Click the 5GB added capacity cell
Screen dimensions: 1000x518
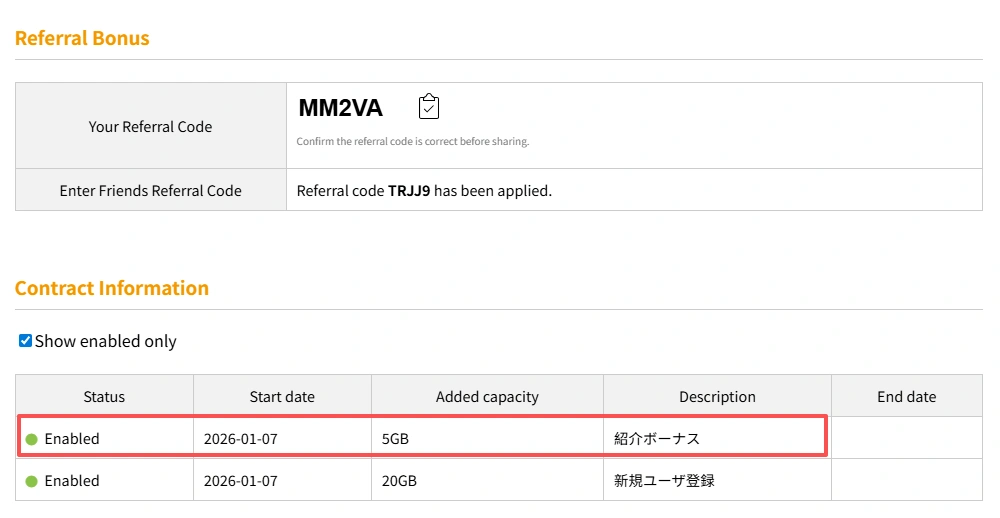(396, 439)
